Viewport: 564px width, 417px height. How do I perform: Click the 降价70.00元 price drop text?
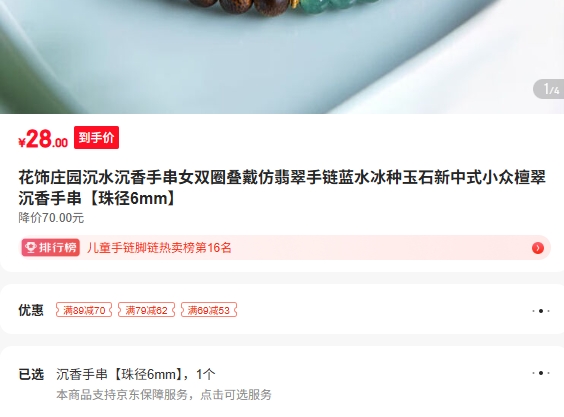pyautogui.click(x=51, y=218)
